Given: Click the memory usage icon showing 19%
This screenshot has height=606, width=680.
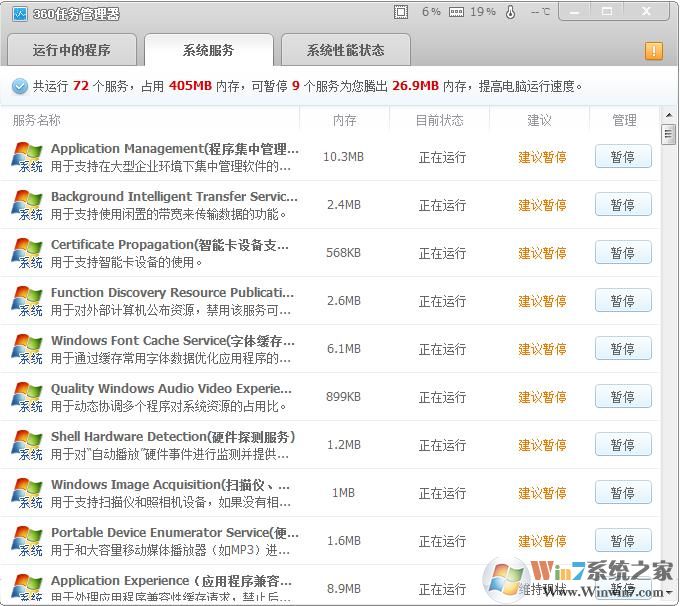Looking at the screenshot, I should pyautogui.click(x=456, y=12).
